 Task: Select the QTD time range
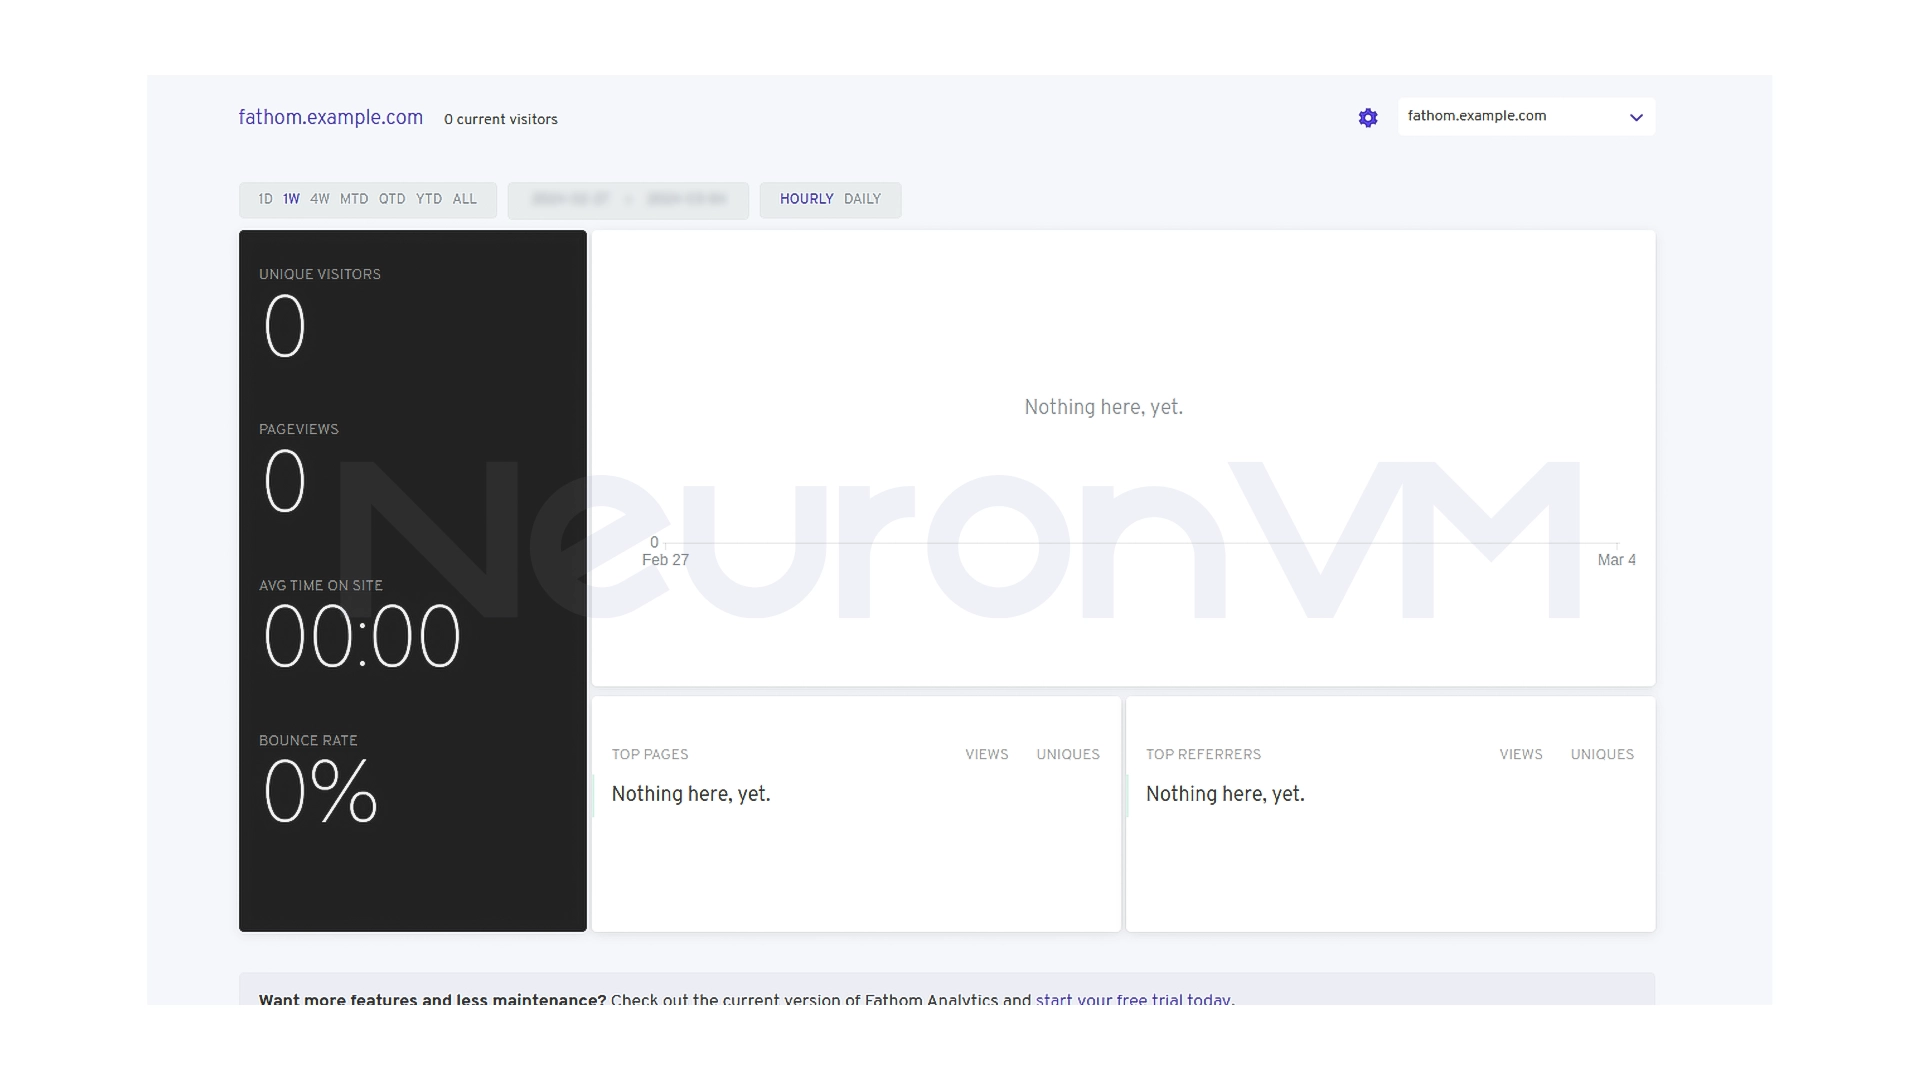pyautogui.click(x=391, y=199)
